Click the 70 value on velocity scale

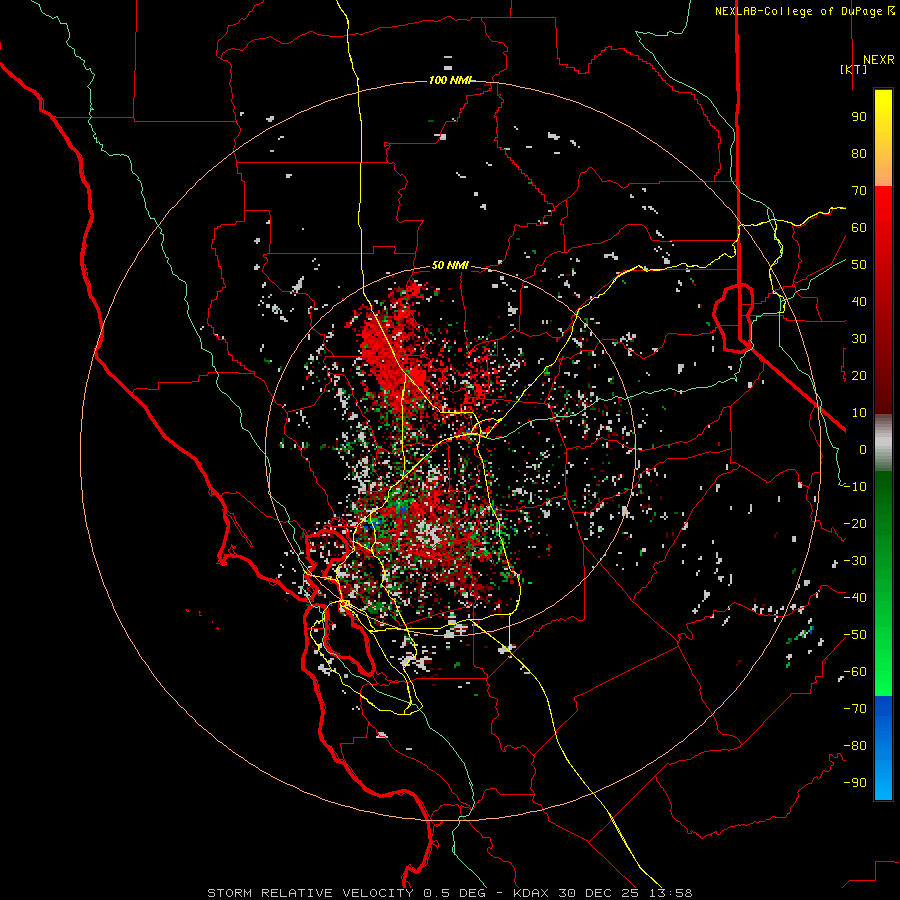click(859, 191)
